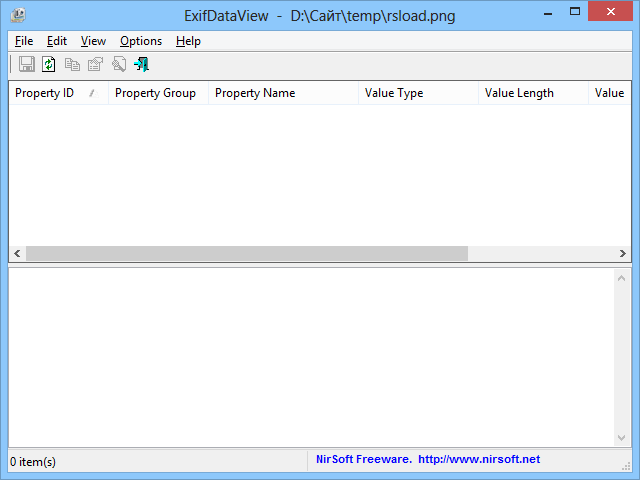Viewport: 640px width, 480px height.
Task: Click the Properties toolbar icon
Action: (x=96, y=64)
